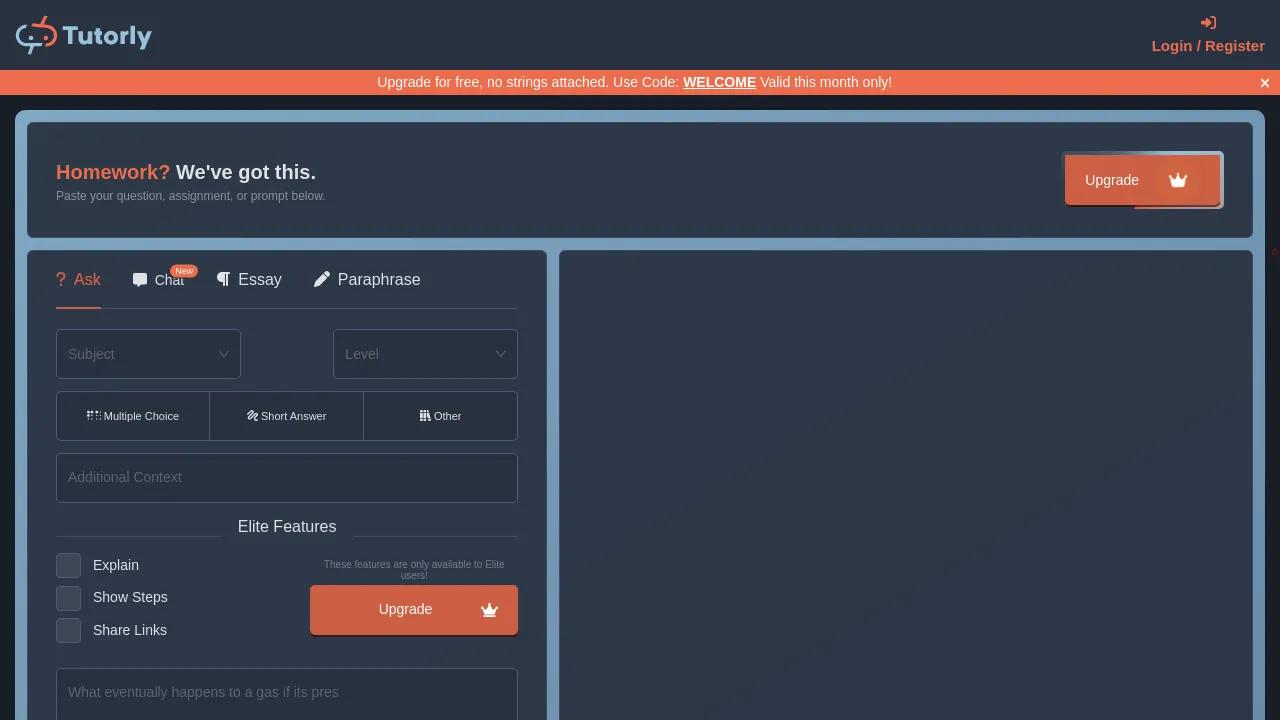Click the Other books icon
This screenshot has height=720, width=1280.
pos(425,415)
